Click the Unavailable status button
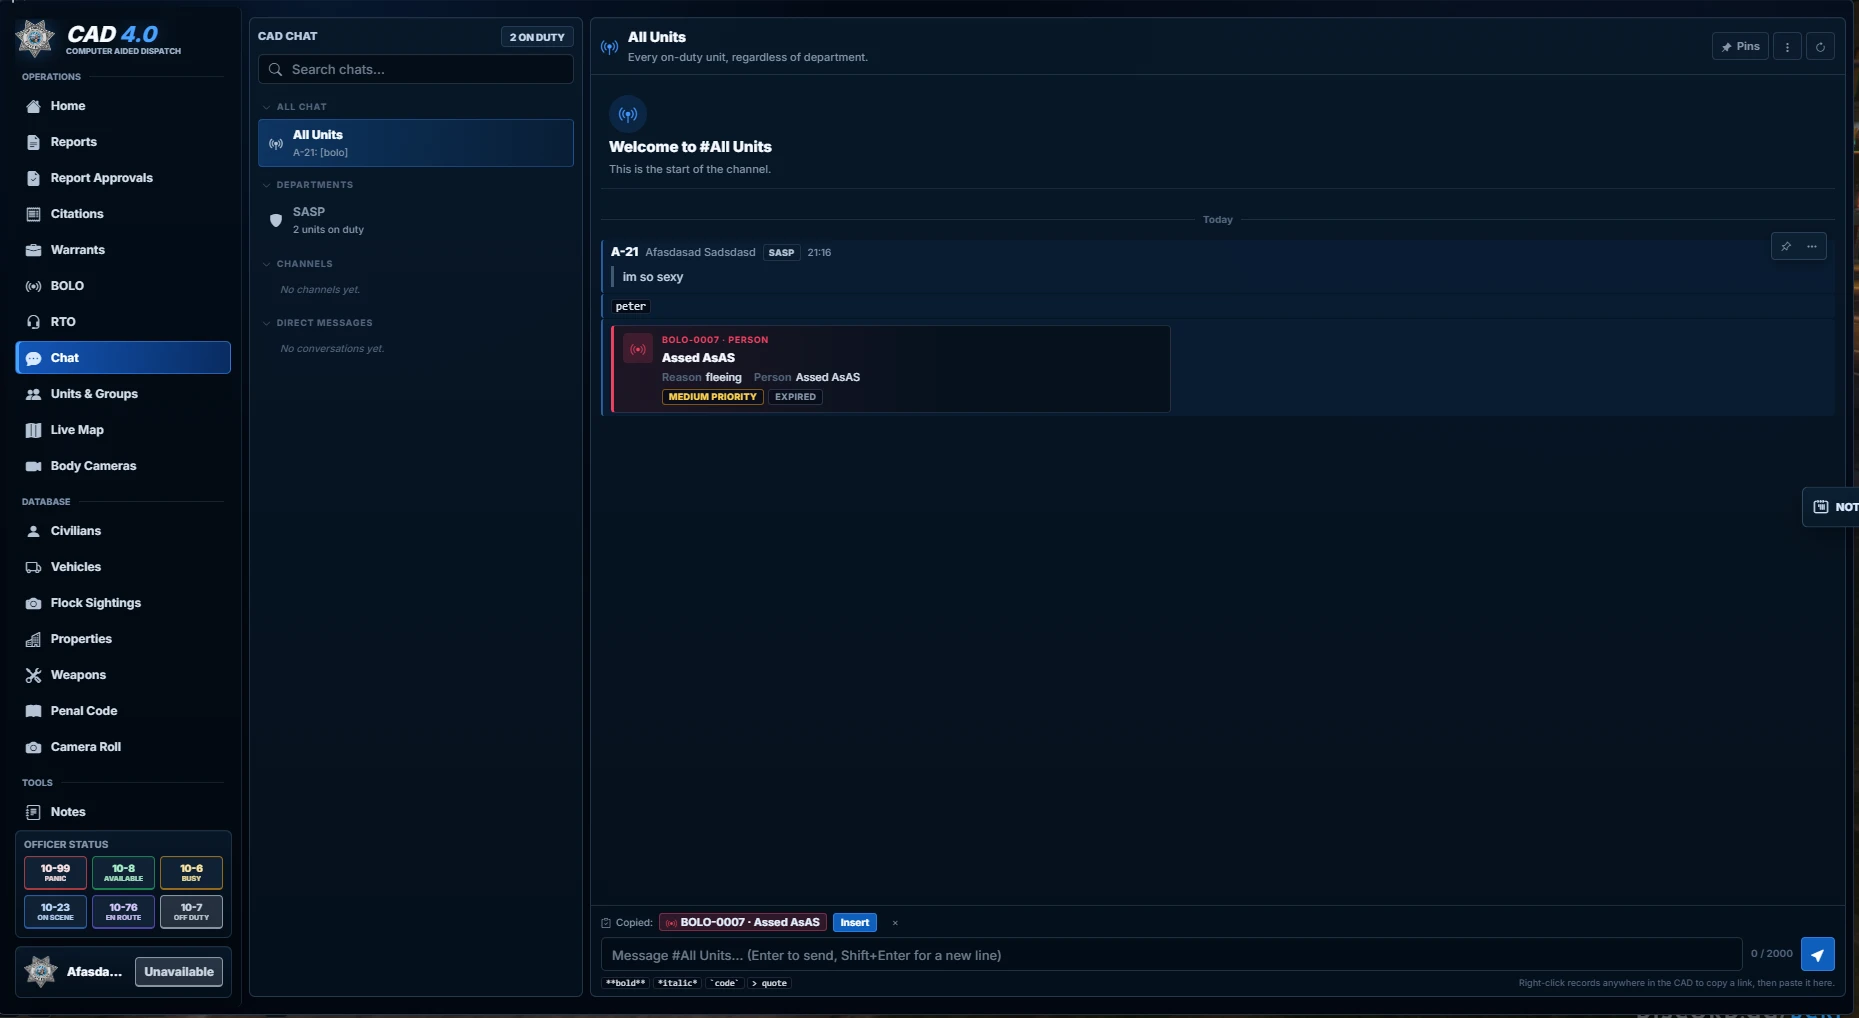The image size is (1859, 1018). [x=179, y=972]
